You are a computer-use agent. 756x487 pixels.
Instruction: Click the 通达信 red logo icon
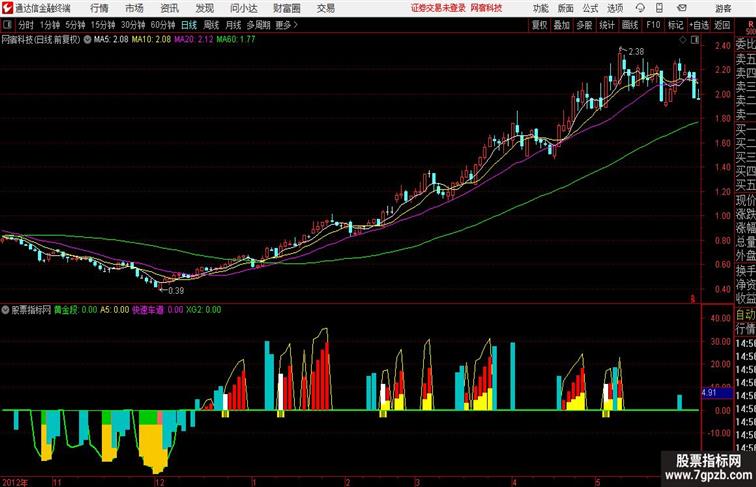pyautogui.click(x=7, y=8)
